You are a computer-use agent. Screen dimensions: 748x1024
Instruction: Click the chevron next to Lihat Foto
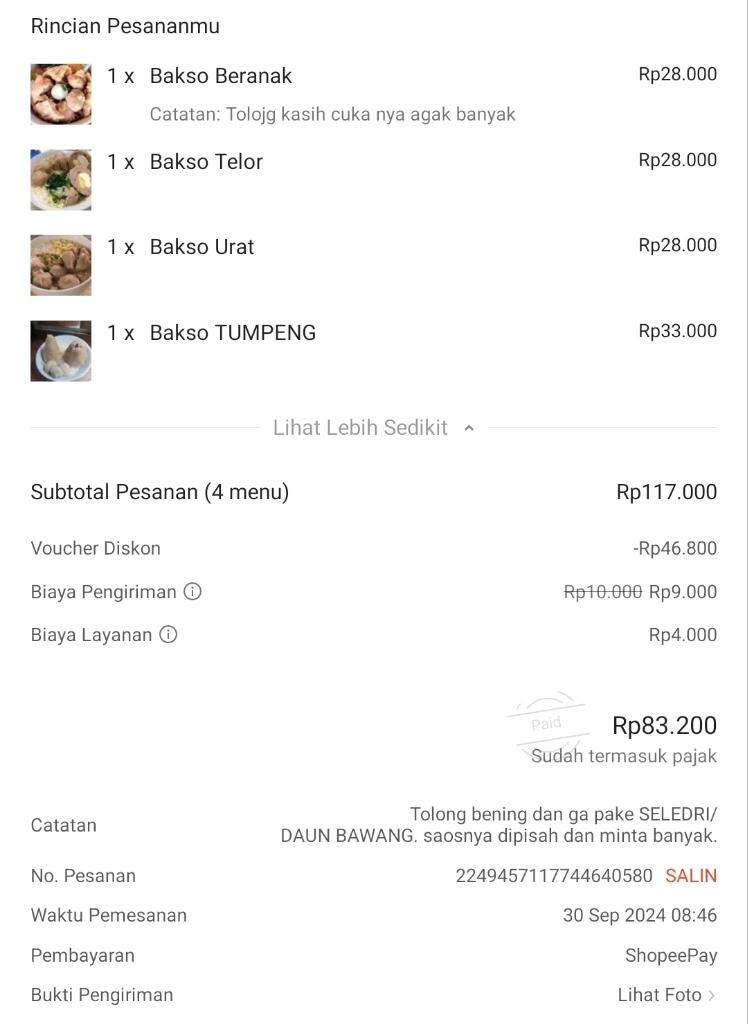tap(712, 995)
